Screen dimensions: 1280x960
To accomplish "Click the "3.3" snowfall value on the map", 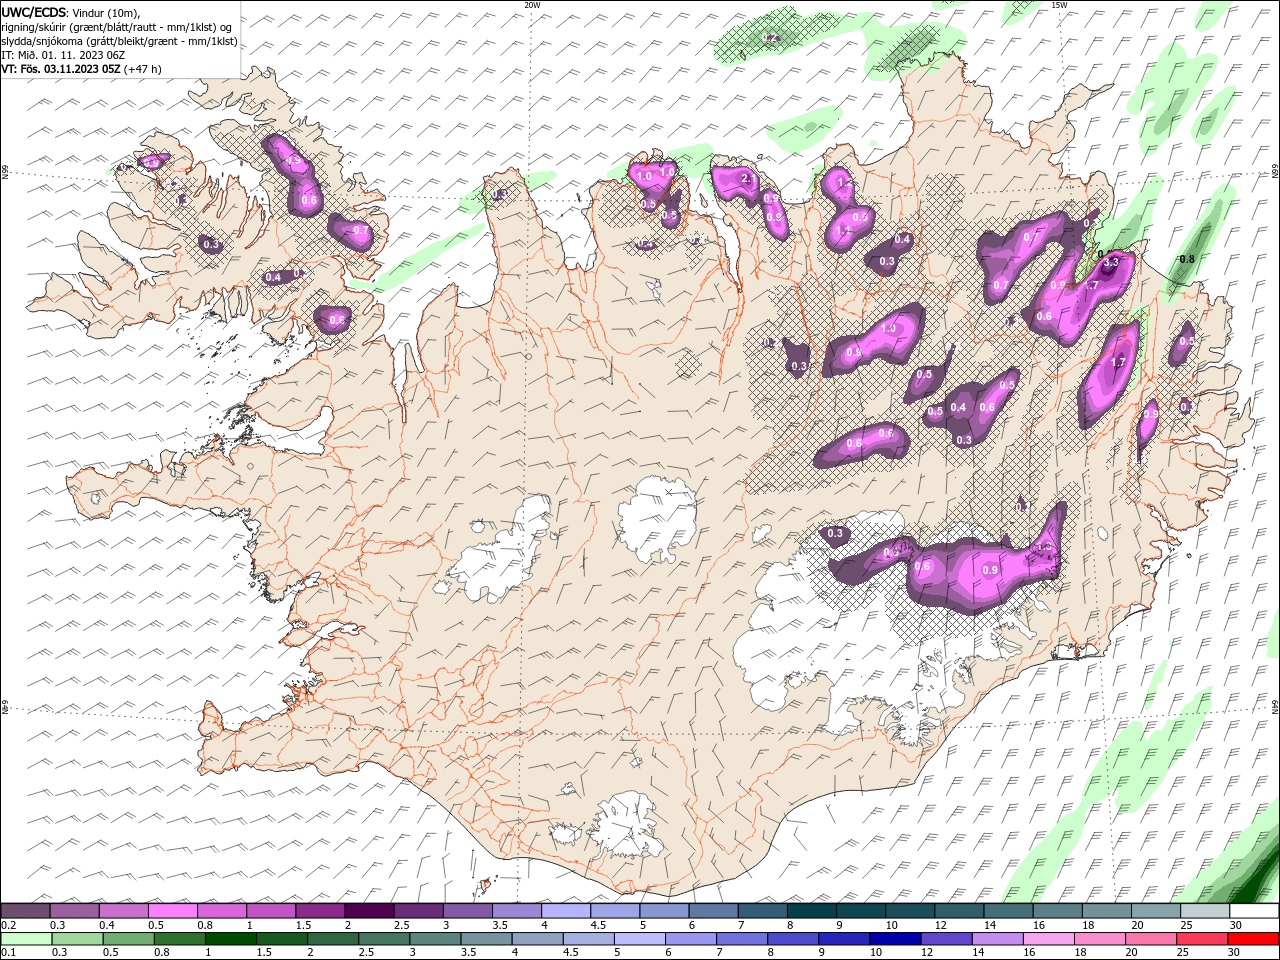I will [1110, 261].
